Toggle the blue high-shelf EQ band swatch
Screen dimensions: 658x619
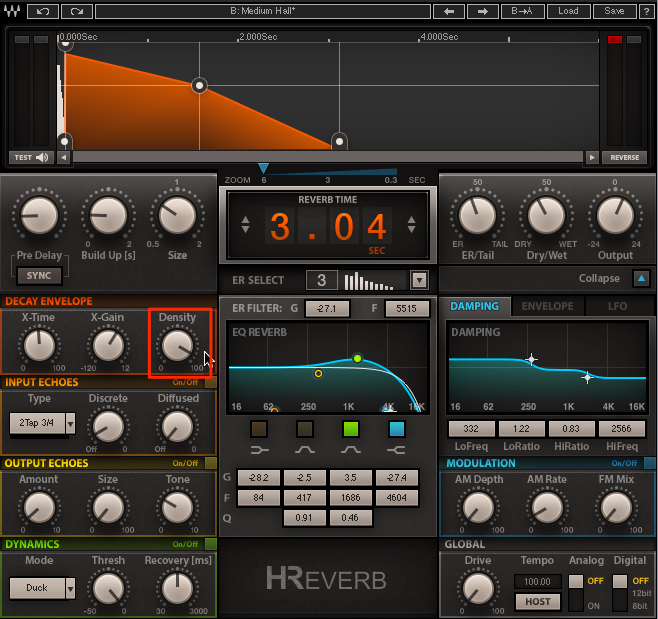coord(397,429)
